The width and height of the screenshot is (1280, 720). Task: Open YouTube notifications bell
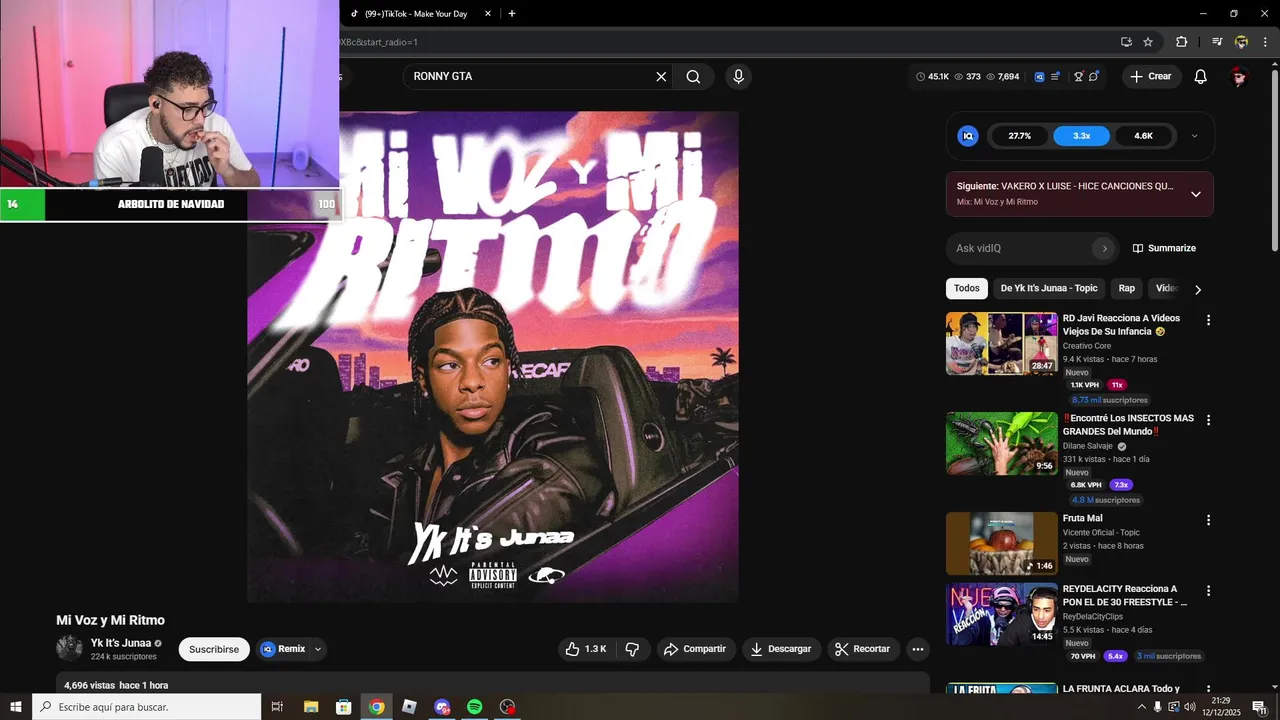(1201, 77)
